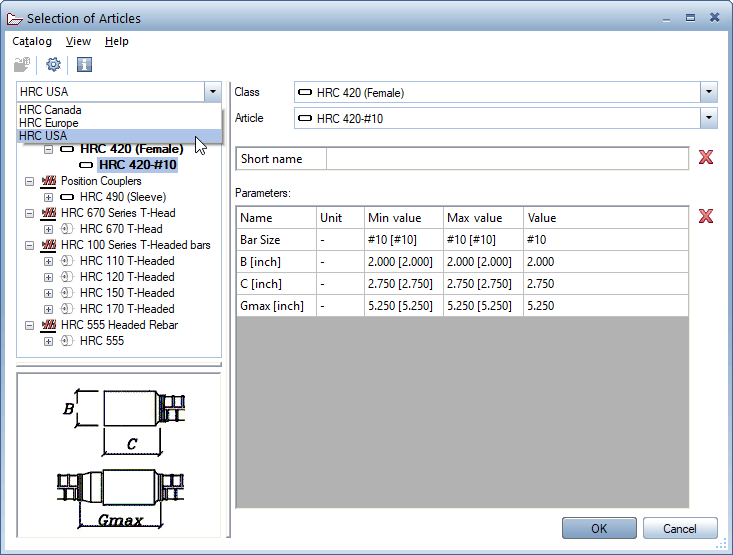733x555 pixels.
Task: Open the Catalog menu
Action: coord(31,41)
